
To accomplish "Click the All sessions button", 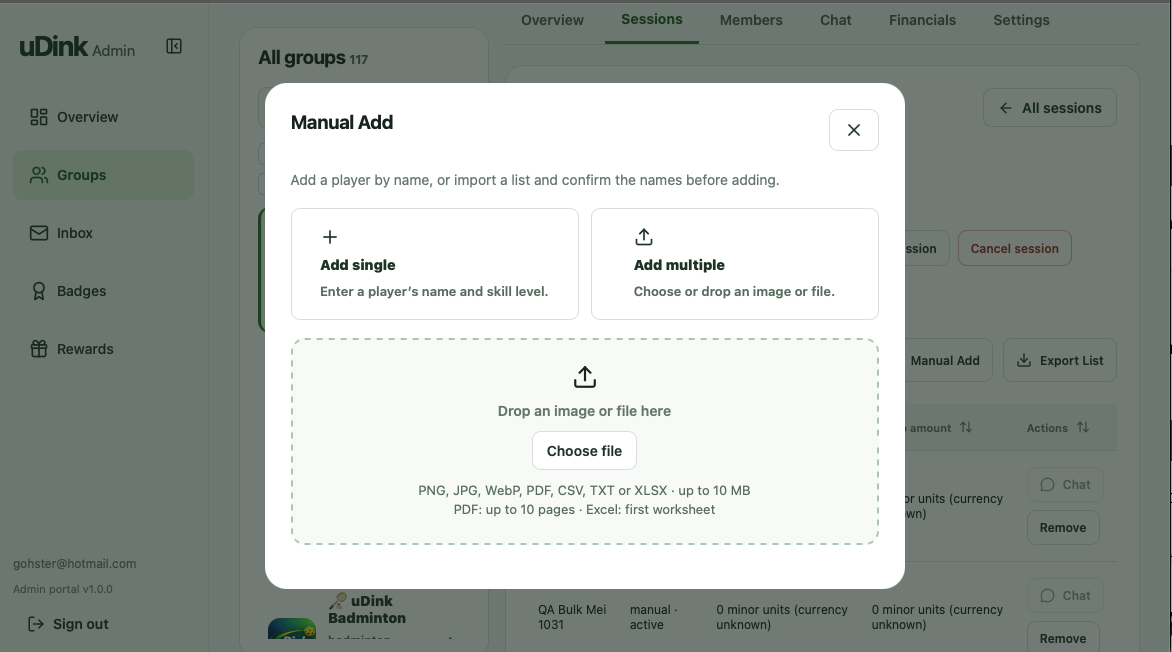I will coord(1049,108).
